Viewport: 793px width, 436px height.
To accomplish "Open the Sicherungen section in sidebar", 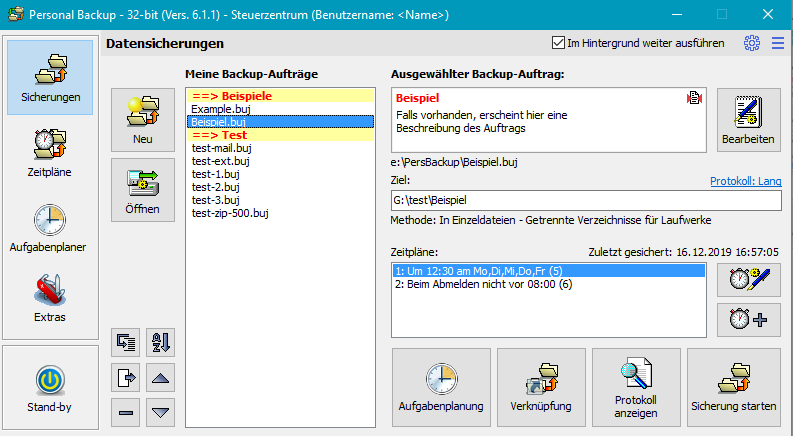I will tap(50, 77).
